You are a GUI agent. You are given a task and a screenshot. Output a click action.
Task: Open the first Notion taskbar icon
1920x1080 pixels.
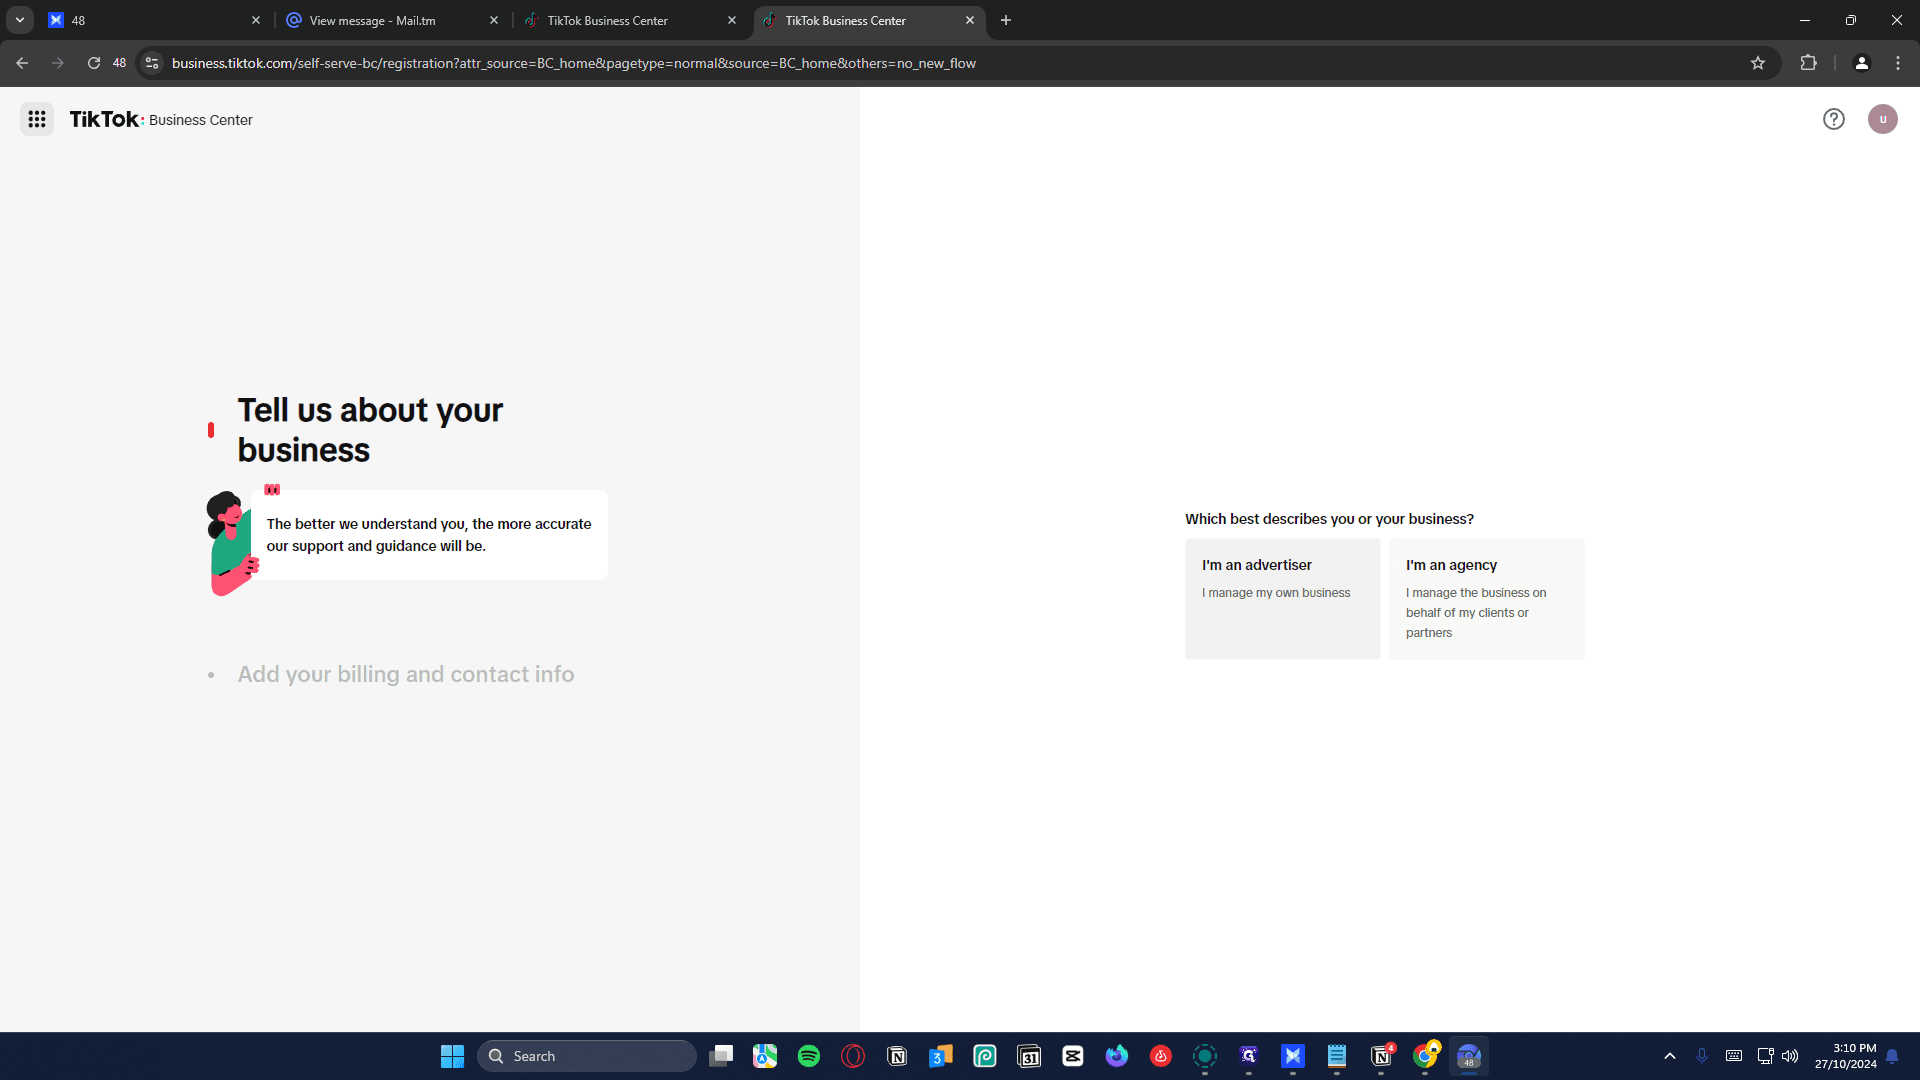(897, 1056)
